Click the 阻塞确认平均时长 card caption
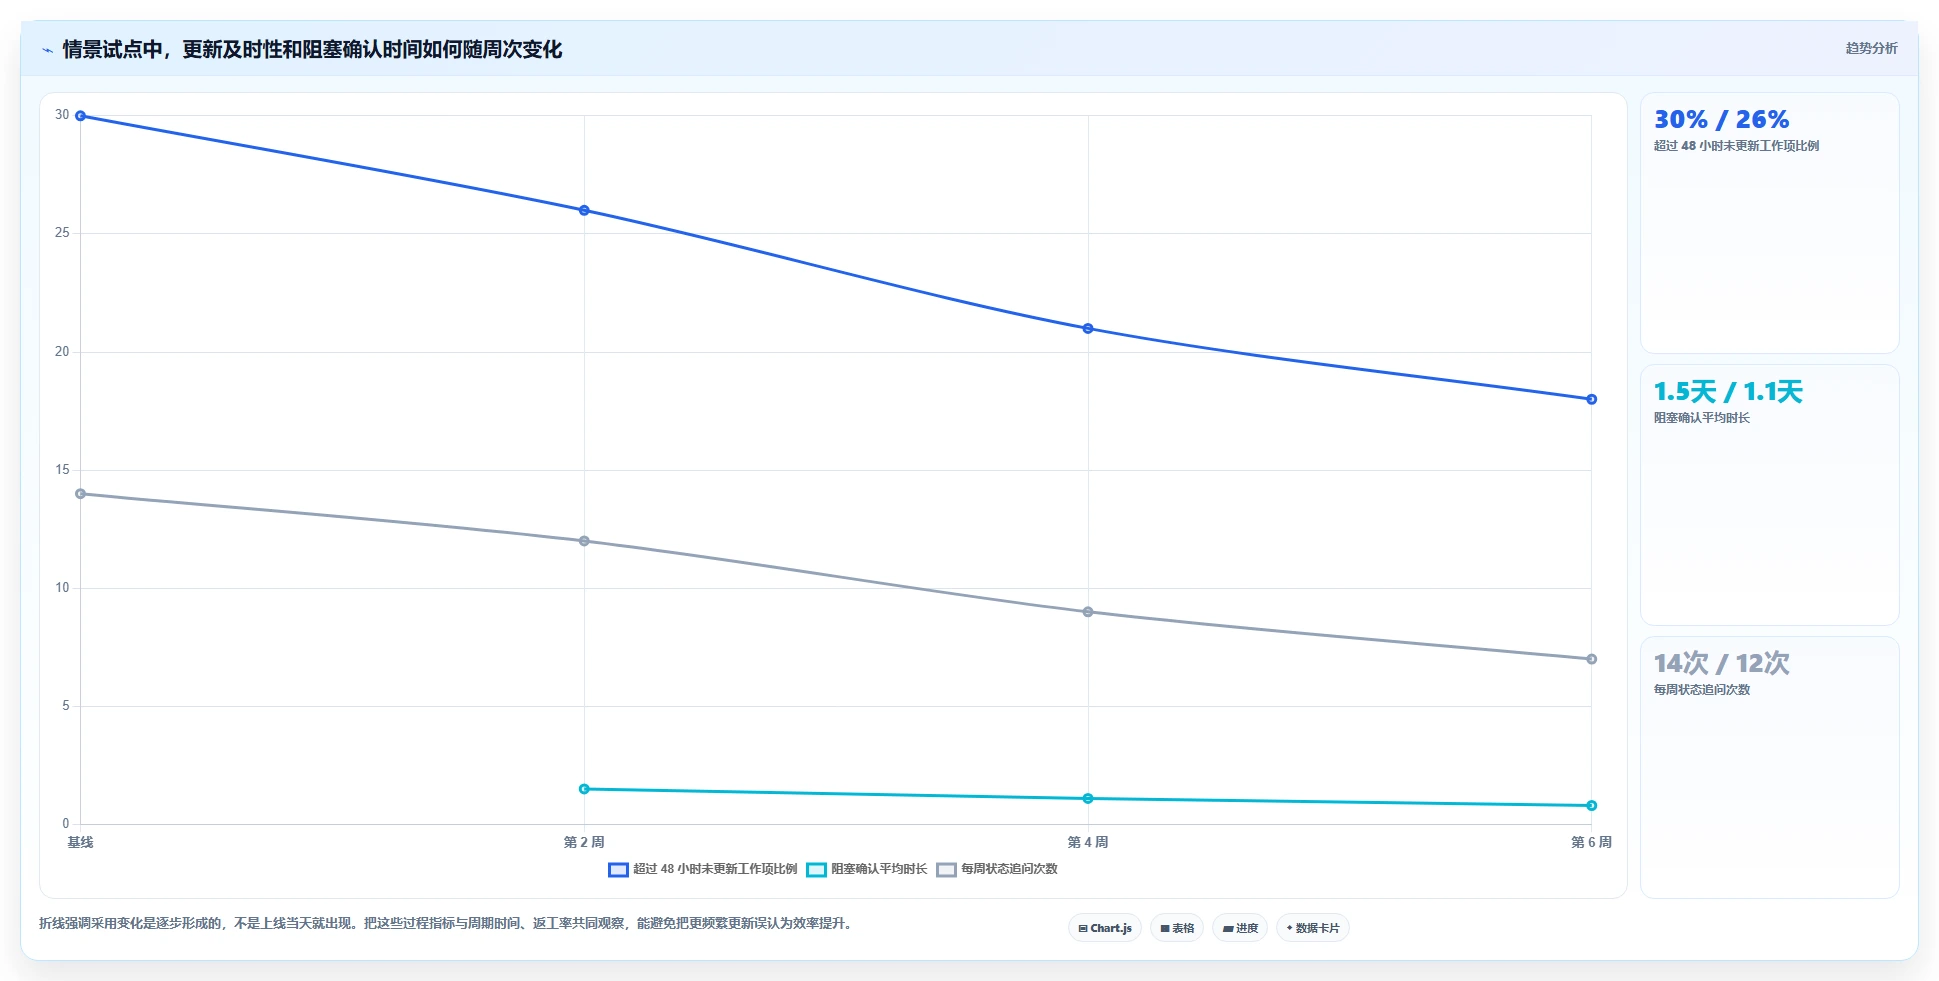 coord(1702,418)
